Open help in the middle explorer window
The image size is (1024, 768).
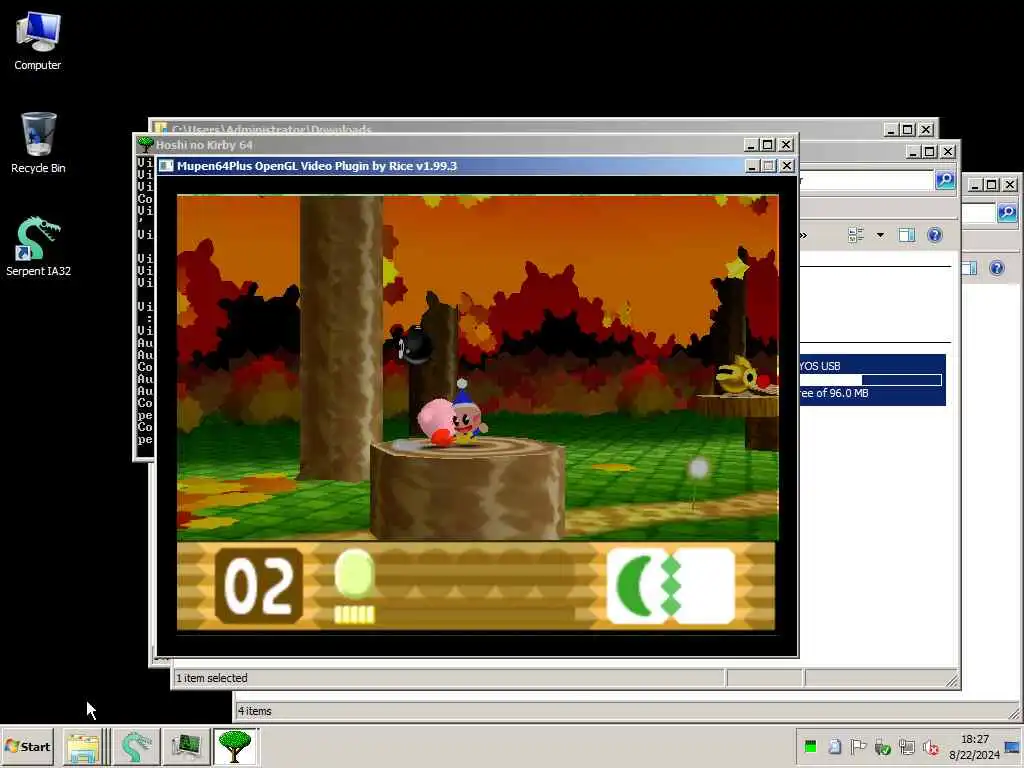coord(935,235)
